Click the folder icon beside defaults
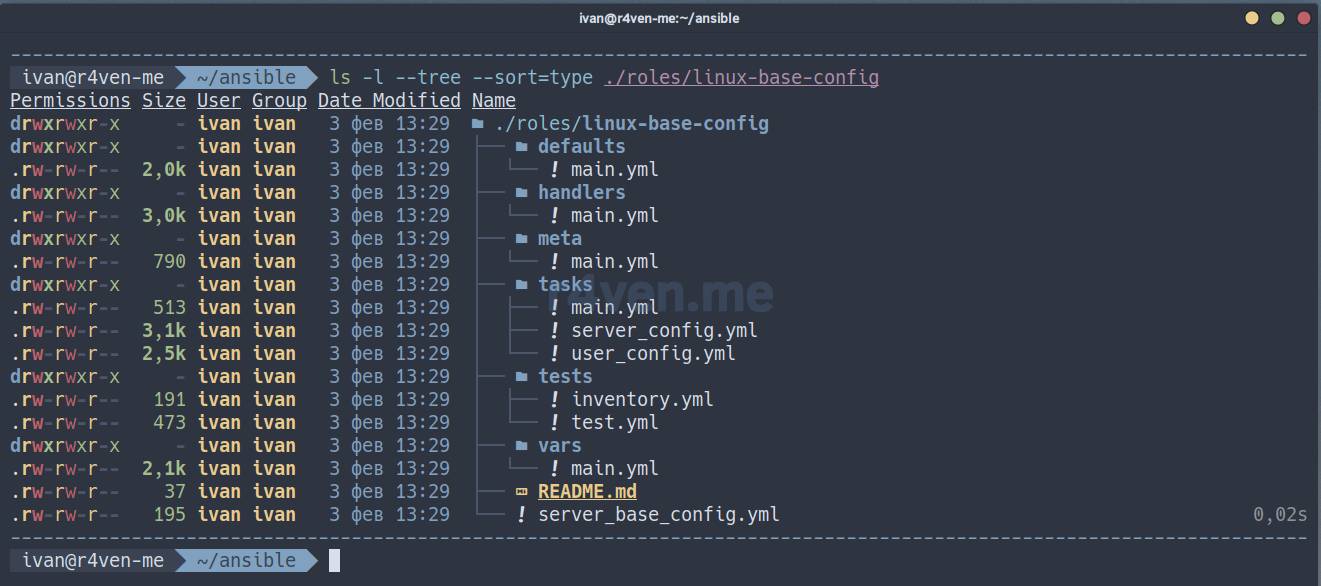Image resolution: width=1321 pixels, height=586 pixels. [x=521, y=147]
